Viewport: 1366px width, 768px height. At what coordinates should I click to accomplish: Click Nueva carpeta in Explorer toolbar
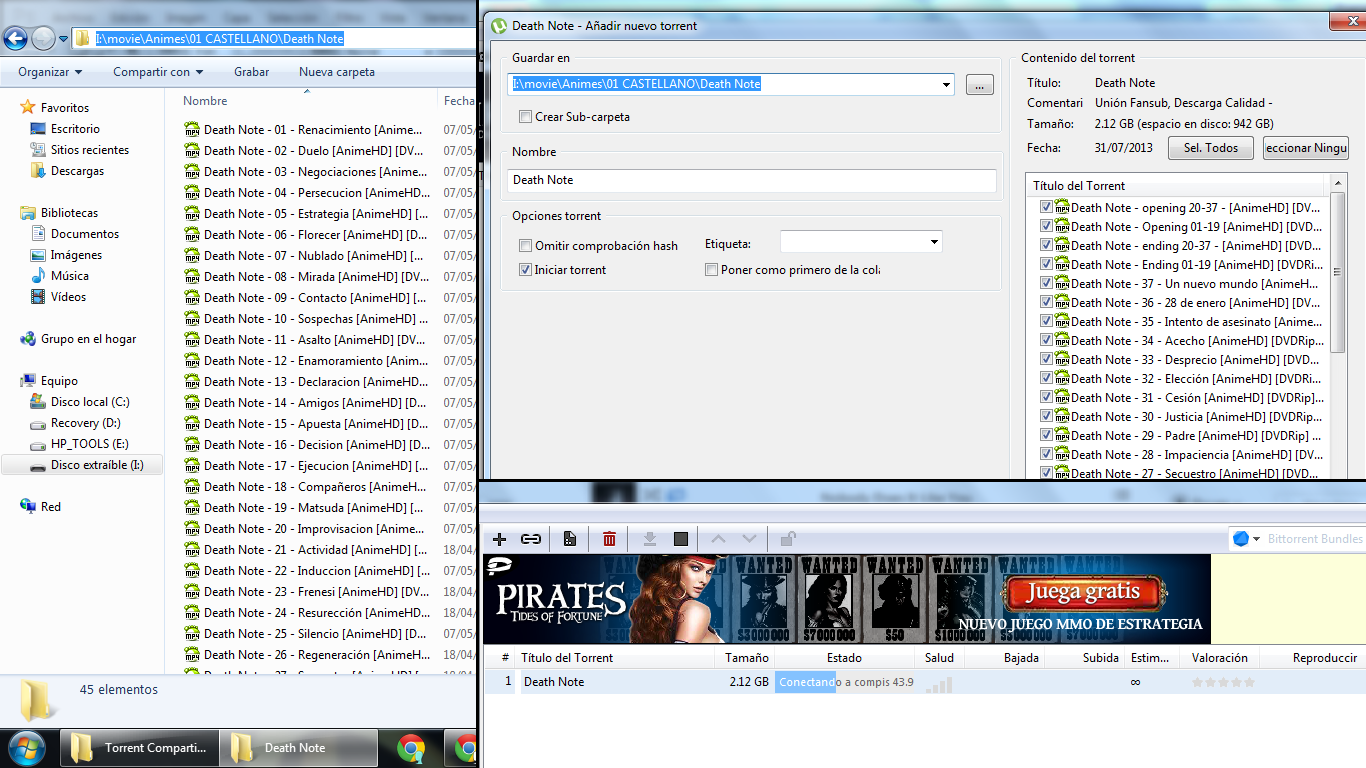(x=337, y=72)
